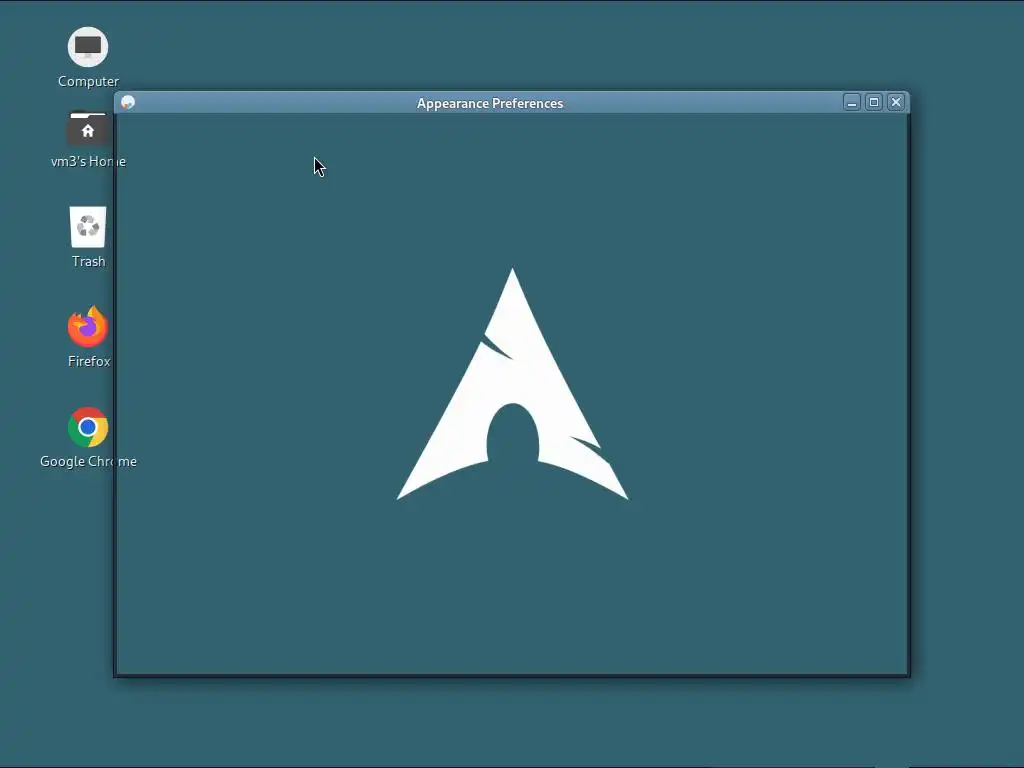Launch Firefox from the desktop
1024x768 pixels.
pyautogui.click(x=88, y=327)
